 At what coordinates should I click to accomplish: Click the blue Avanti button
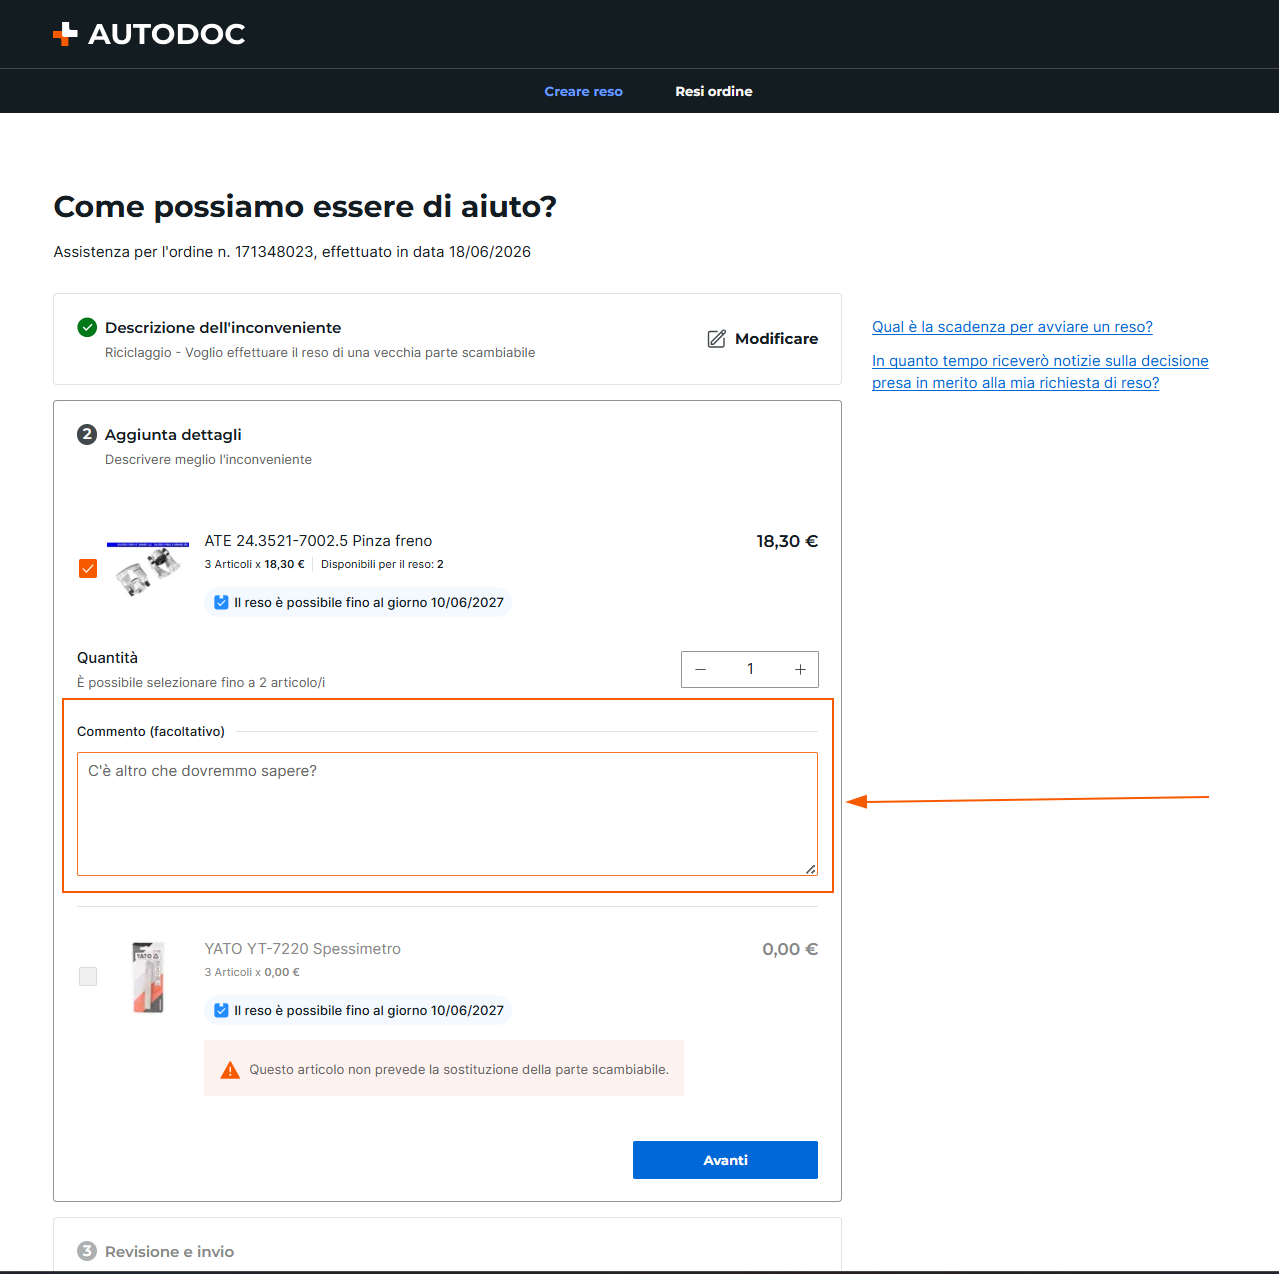[725, 1160]
